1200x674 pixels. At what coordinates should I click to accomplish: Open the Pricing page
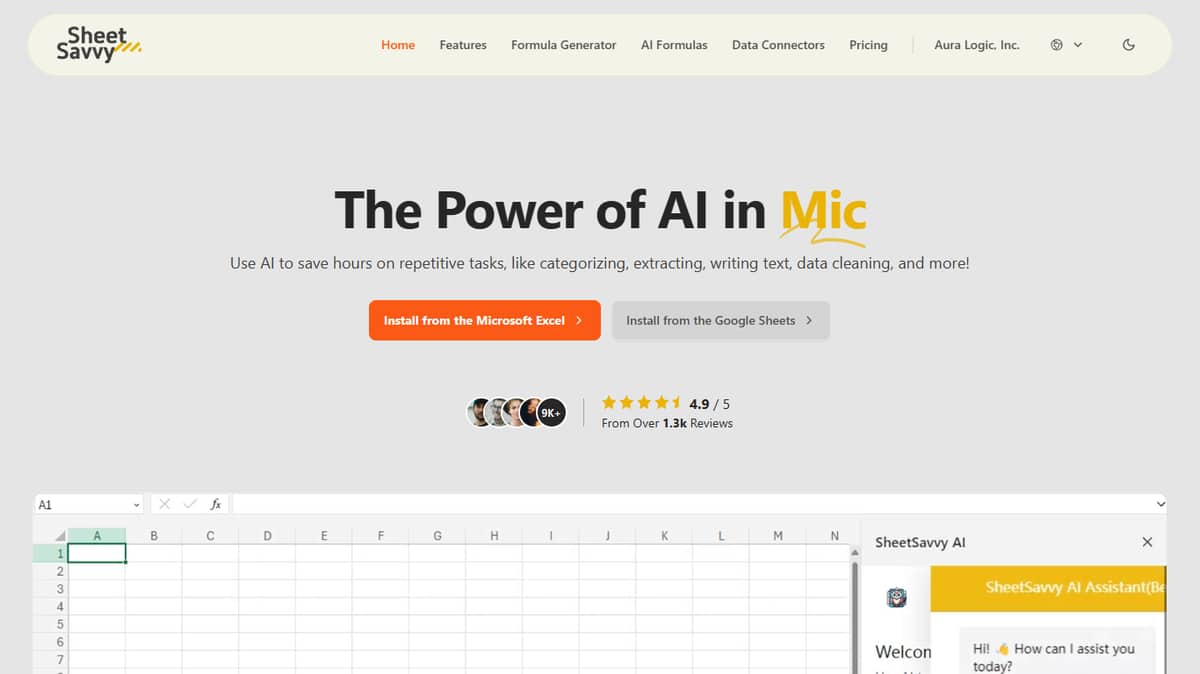pos(868,45)
